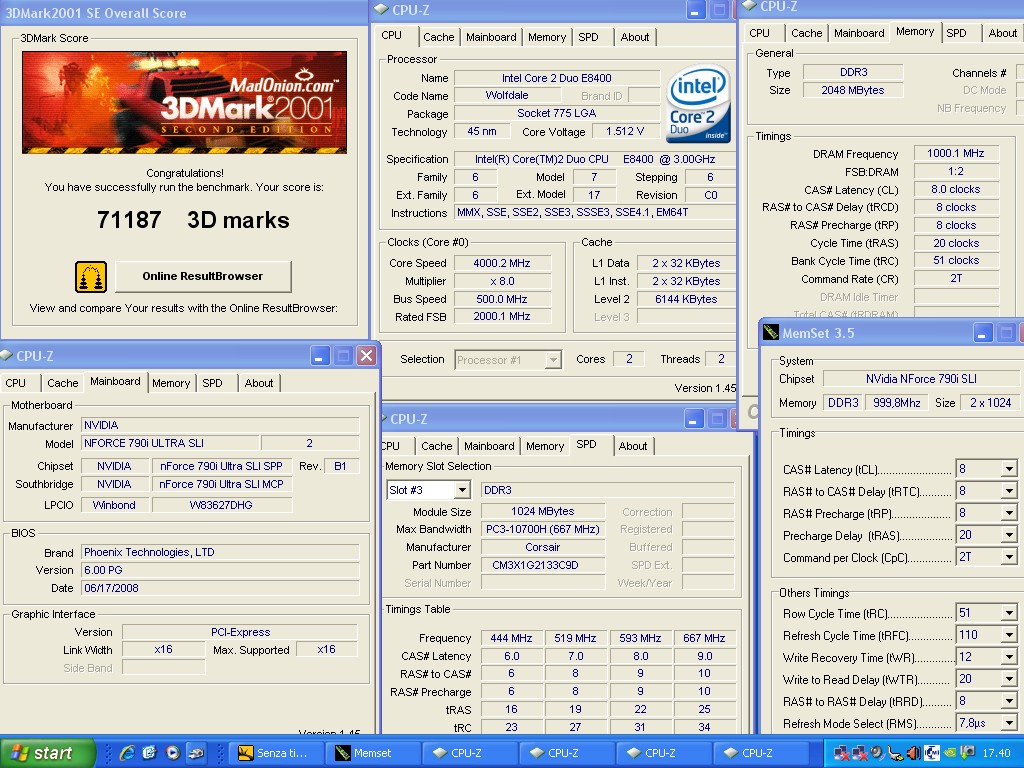The height and width of the screenshot is (768, 1024).
Task: Click the SPD manufacturer Corsair field
Action: [x=543, y=547]
